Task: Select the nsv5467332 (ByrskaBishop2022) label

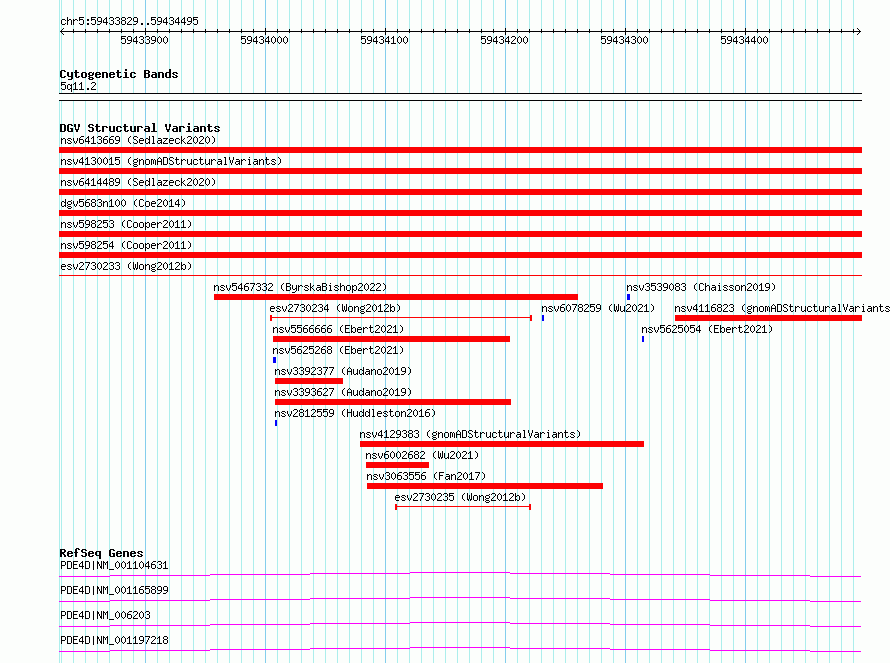Action: point(300,287)
